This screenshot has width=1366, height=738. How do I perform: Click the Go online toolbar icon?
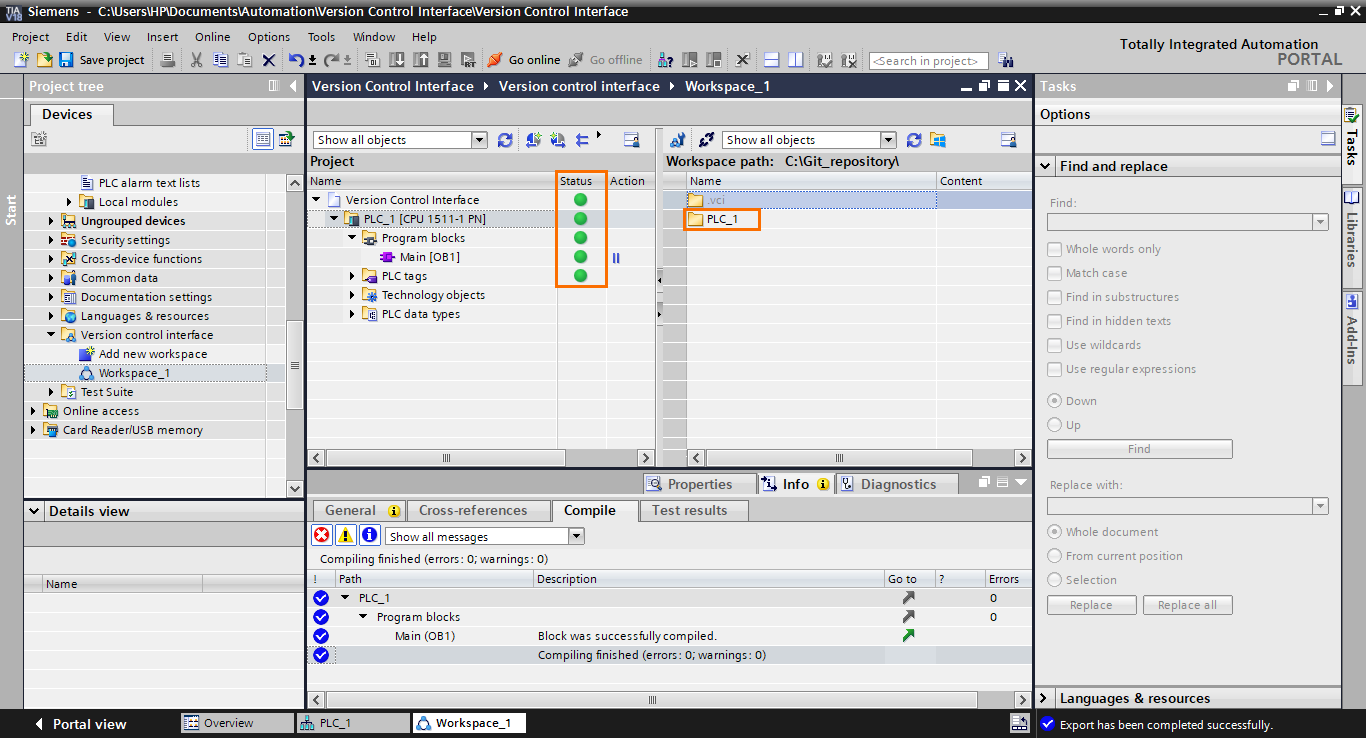pos(493,59)
